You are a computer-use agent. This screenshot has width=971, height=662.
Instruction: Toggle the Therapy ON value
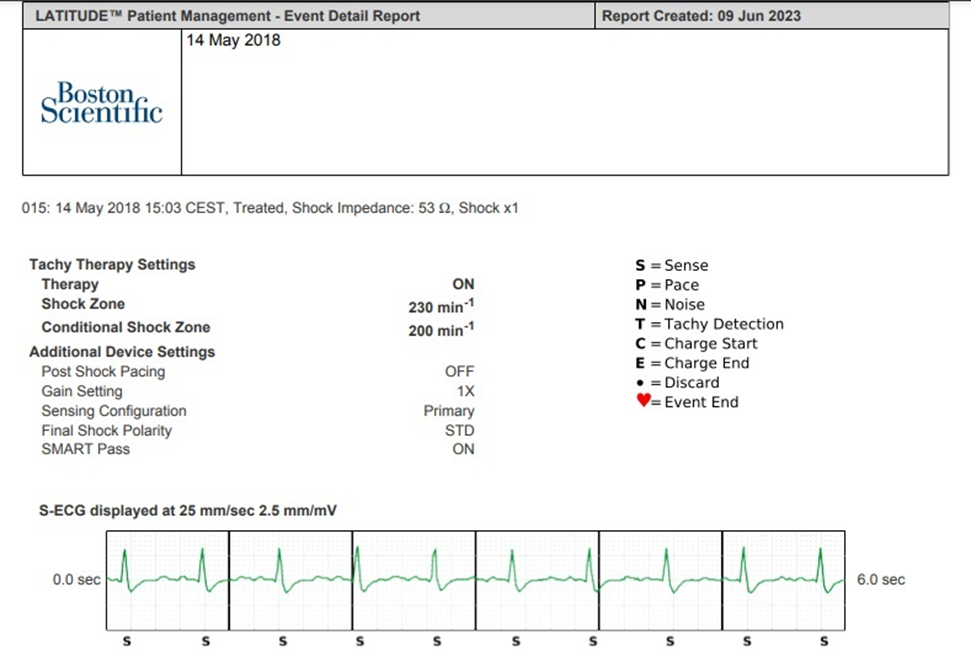point(463,285)
